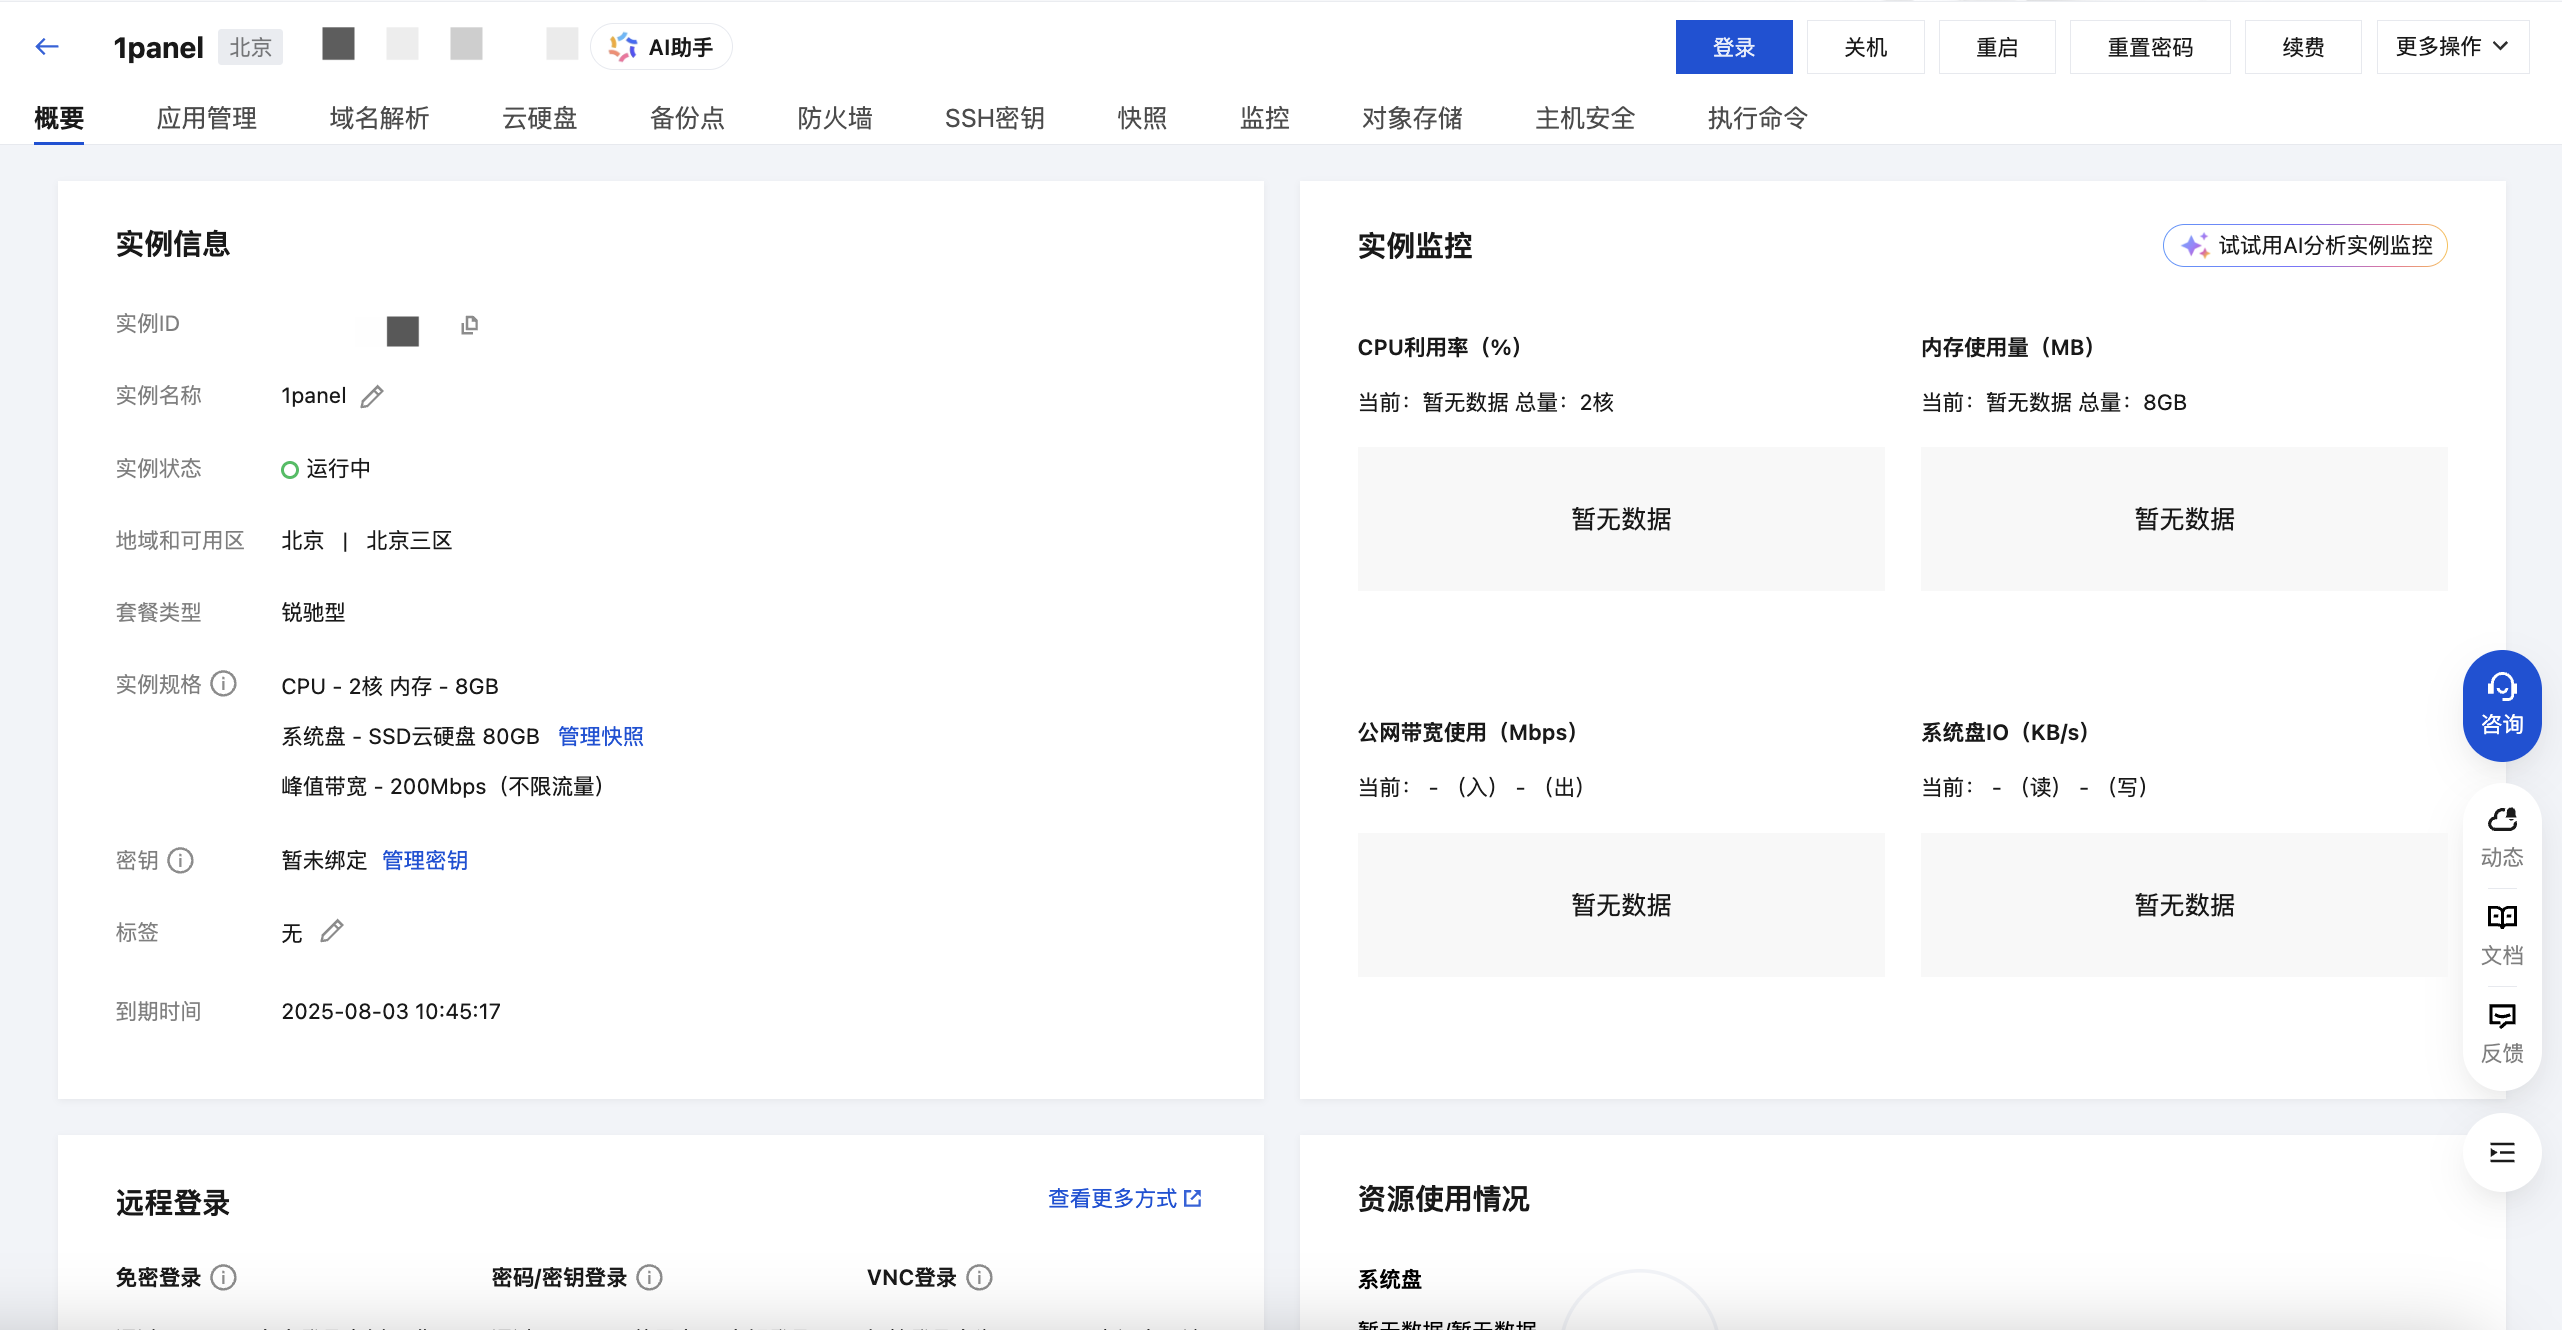Click the 公网带宽使用 empty chart
The image size is (2562, 1330).
tap(1621, 905)
